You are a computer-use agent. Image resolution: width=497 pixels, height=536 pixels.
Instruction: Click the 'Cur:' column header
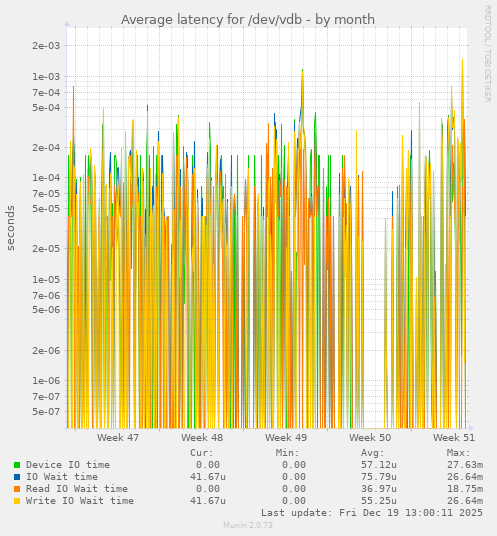point(202,453)
